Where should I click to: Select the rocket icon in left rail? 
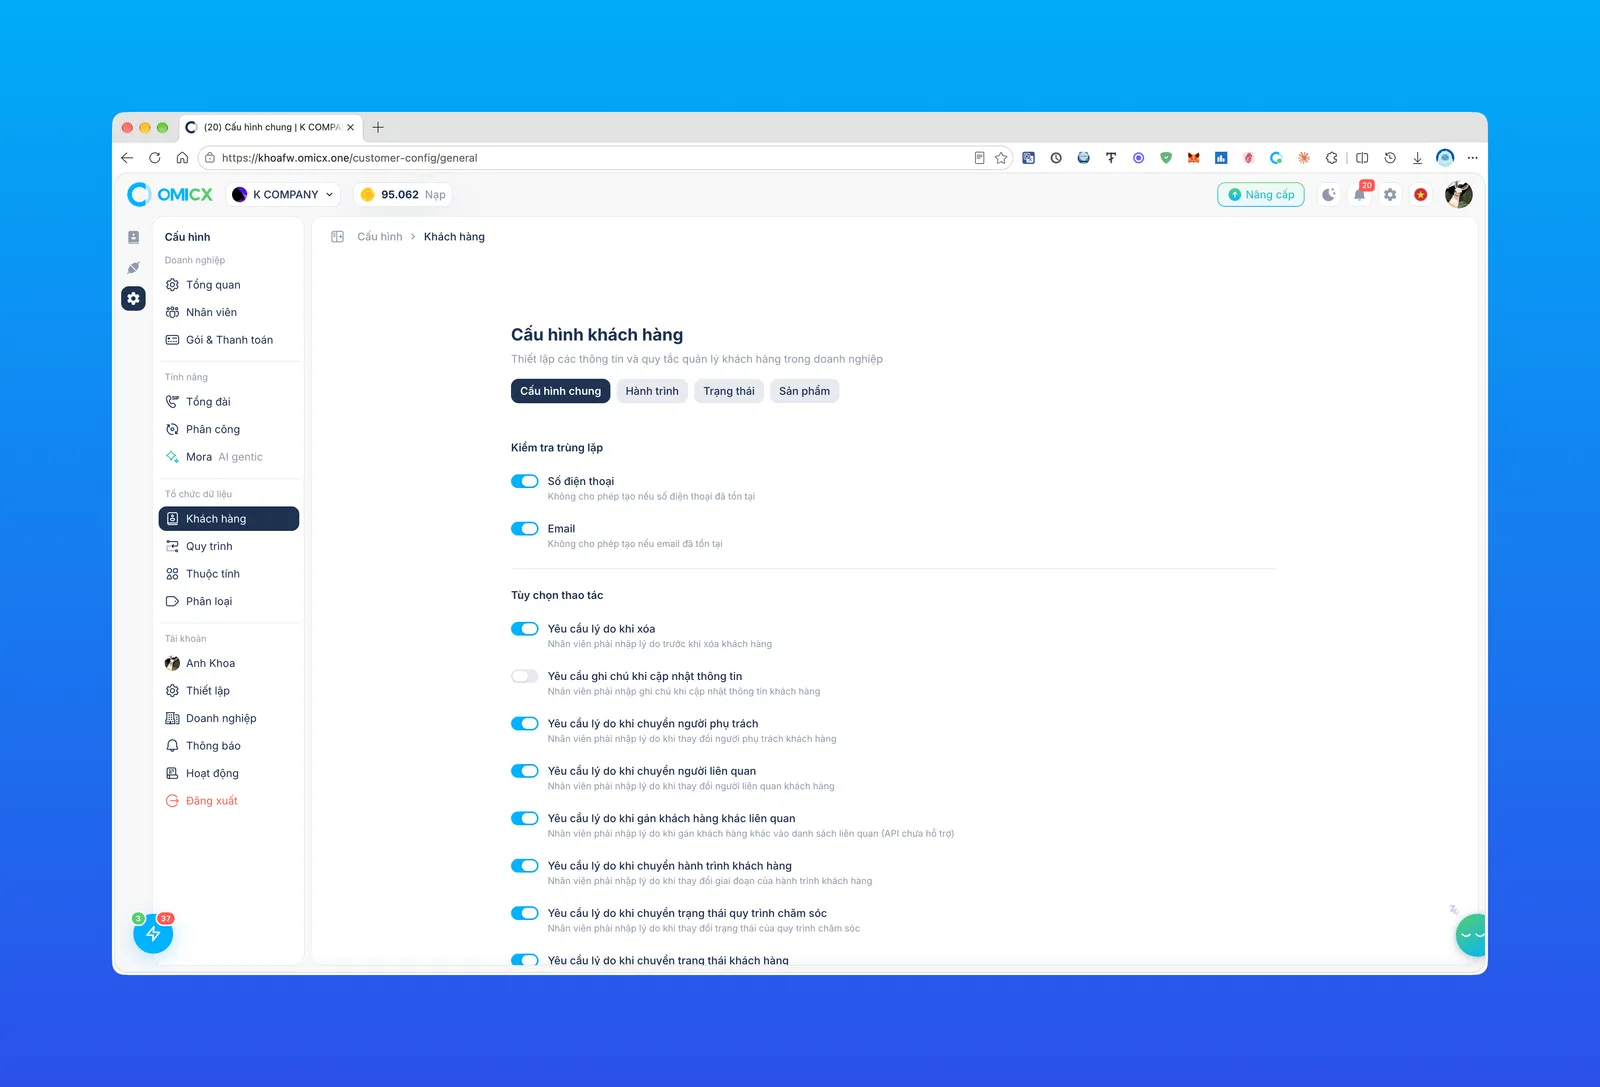click(x=133, y=268)
